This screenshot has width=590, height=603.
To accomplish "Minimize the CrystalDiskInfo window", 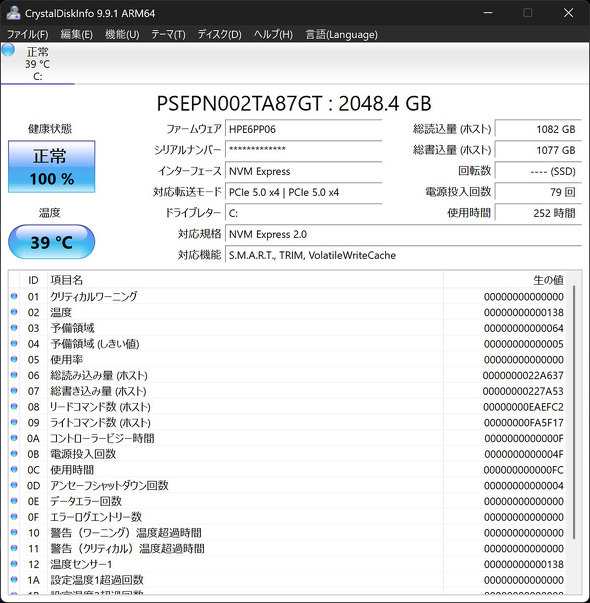I will [x=488, y=13].
